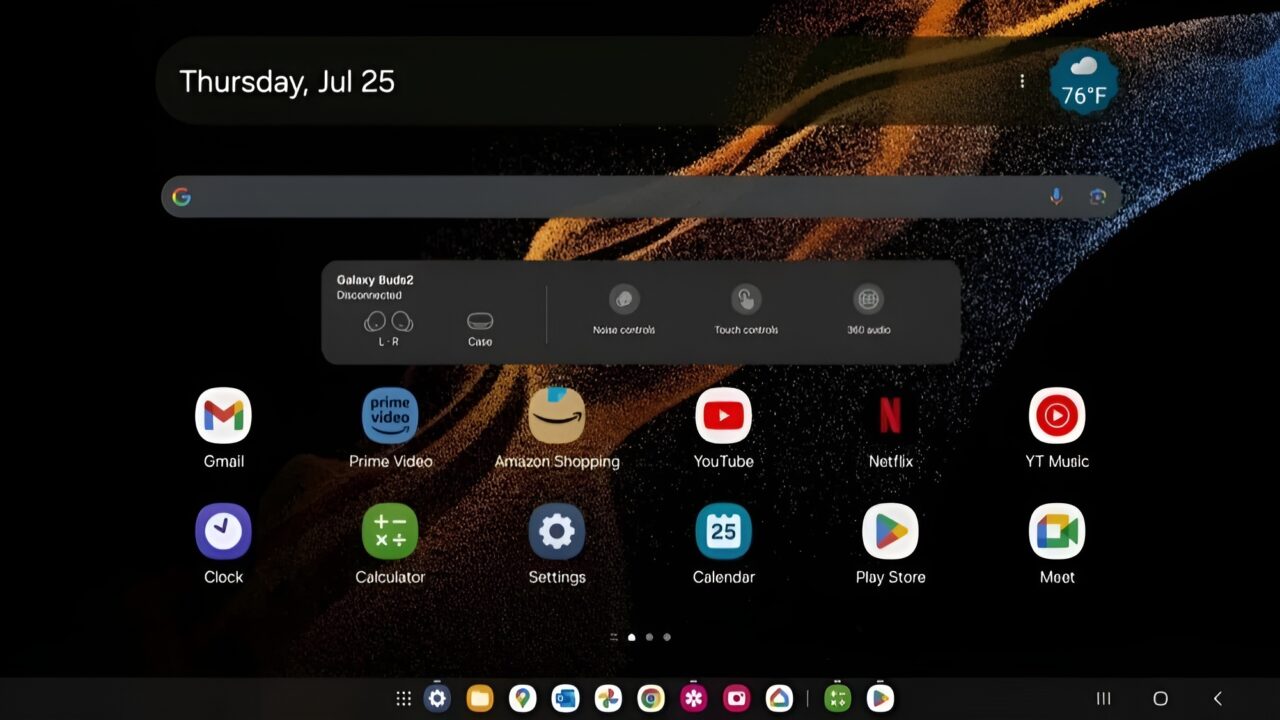Launch YouTube from the home screen
1280x720 pixels.
click(723, 416)
